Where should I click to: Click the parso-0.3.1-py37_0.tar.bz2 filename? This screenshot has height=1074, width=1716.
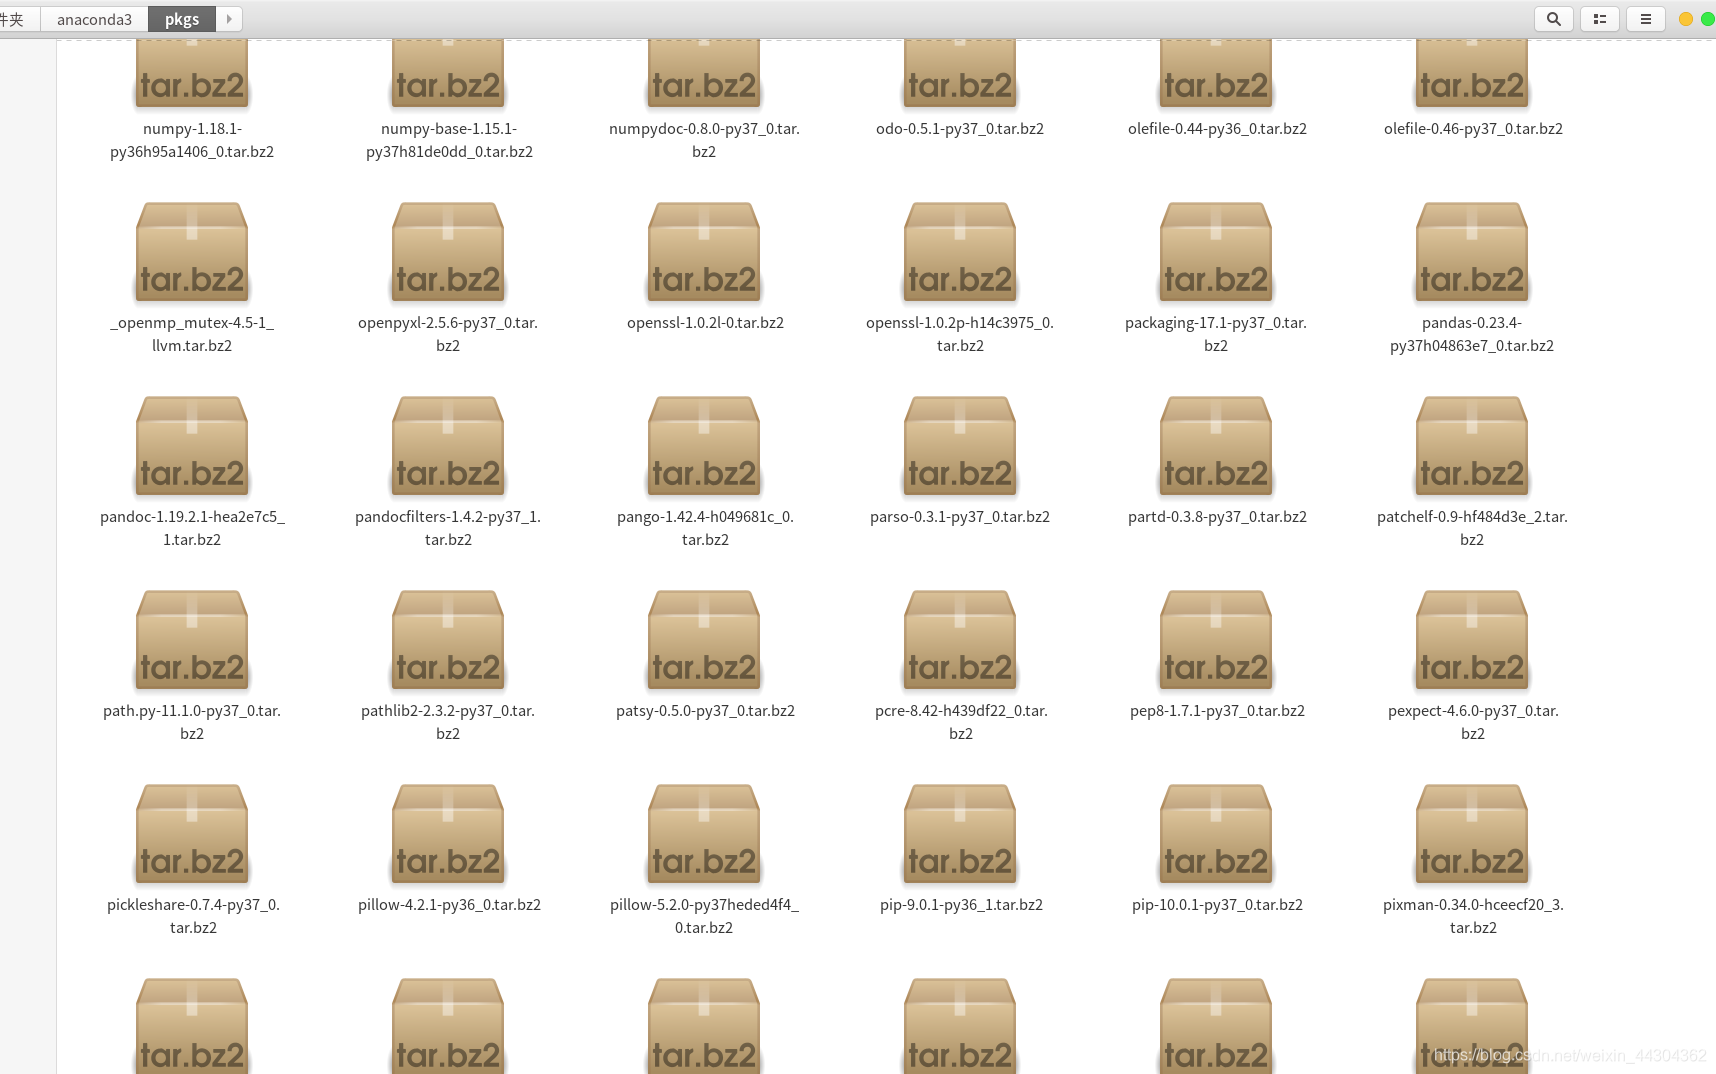(x=960, y=517)
